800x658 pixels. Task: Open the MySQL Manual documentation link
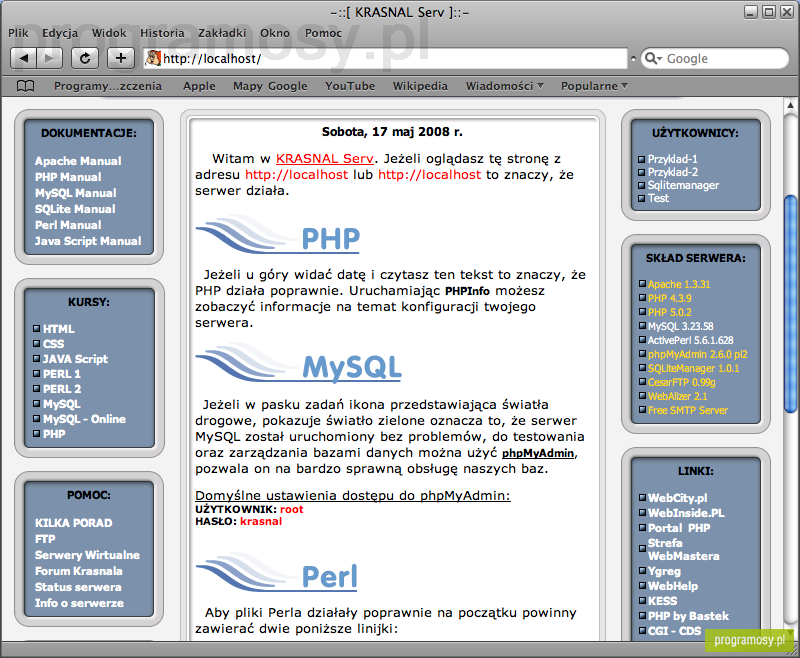76,193
